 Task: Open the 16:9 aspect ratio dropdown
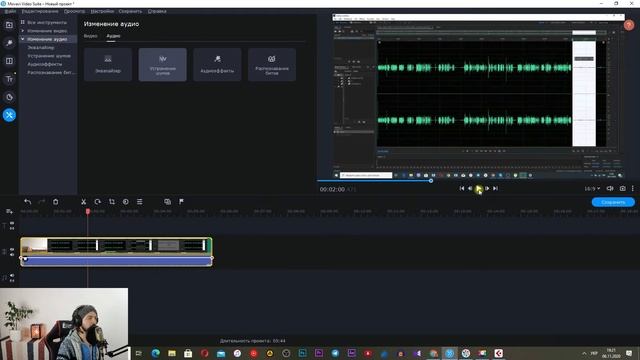coord(592,189)
